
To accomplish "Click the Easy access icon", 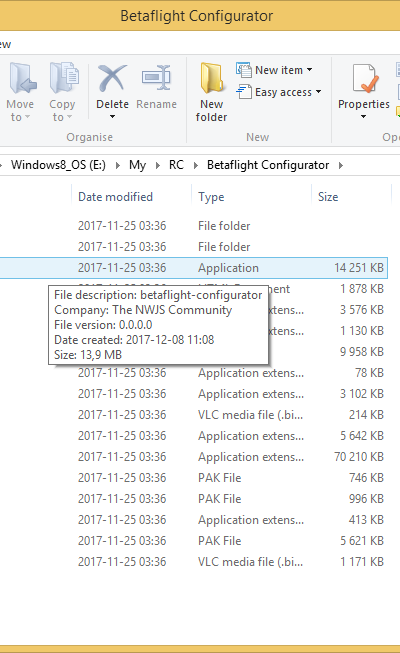I will [244, 92].
